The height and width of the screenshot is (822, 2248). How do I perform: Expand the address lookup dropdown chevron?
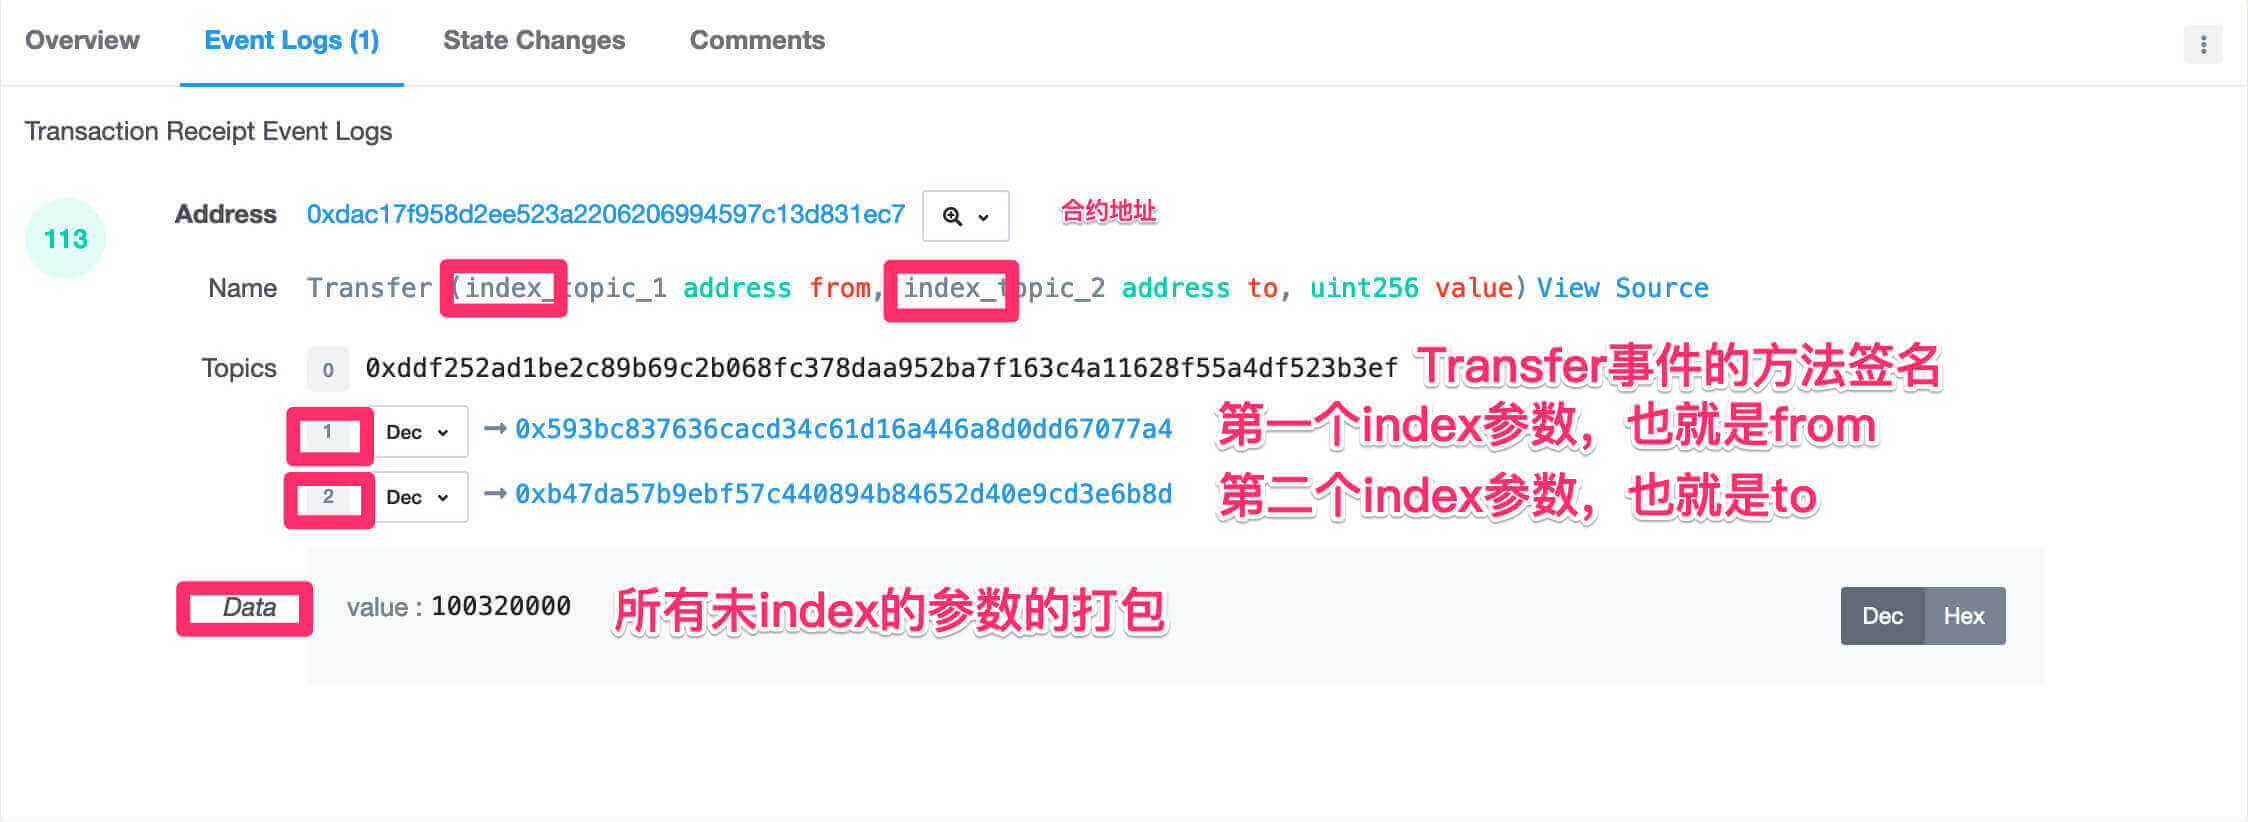(984, 217)
